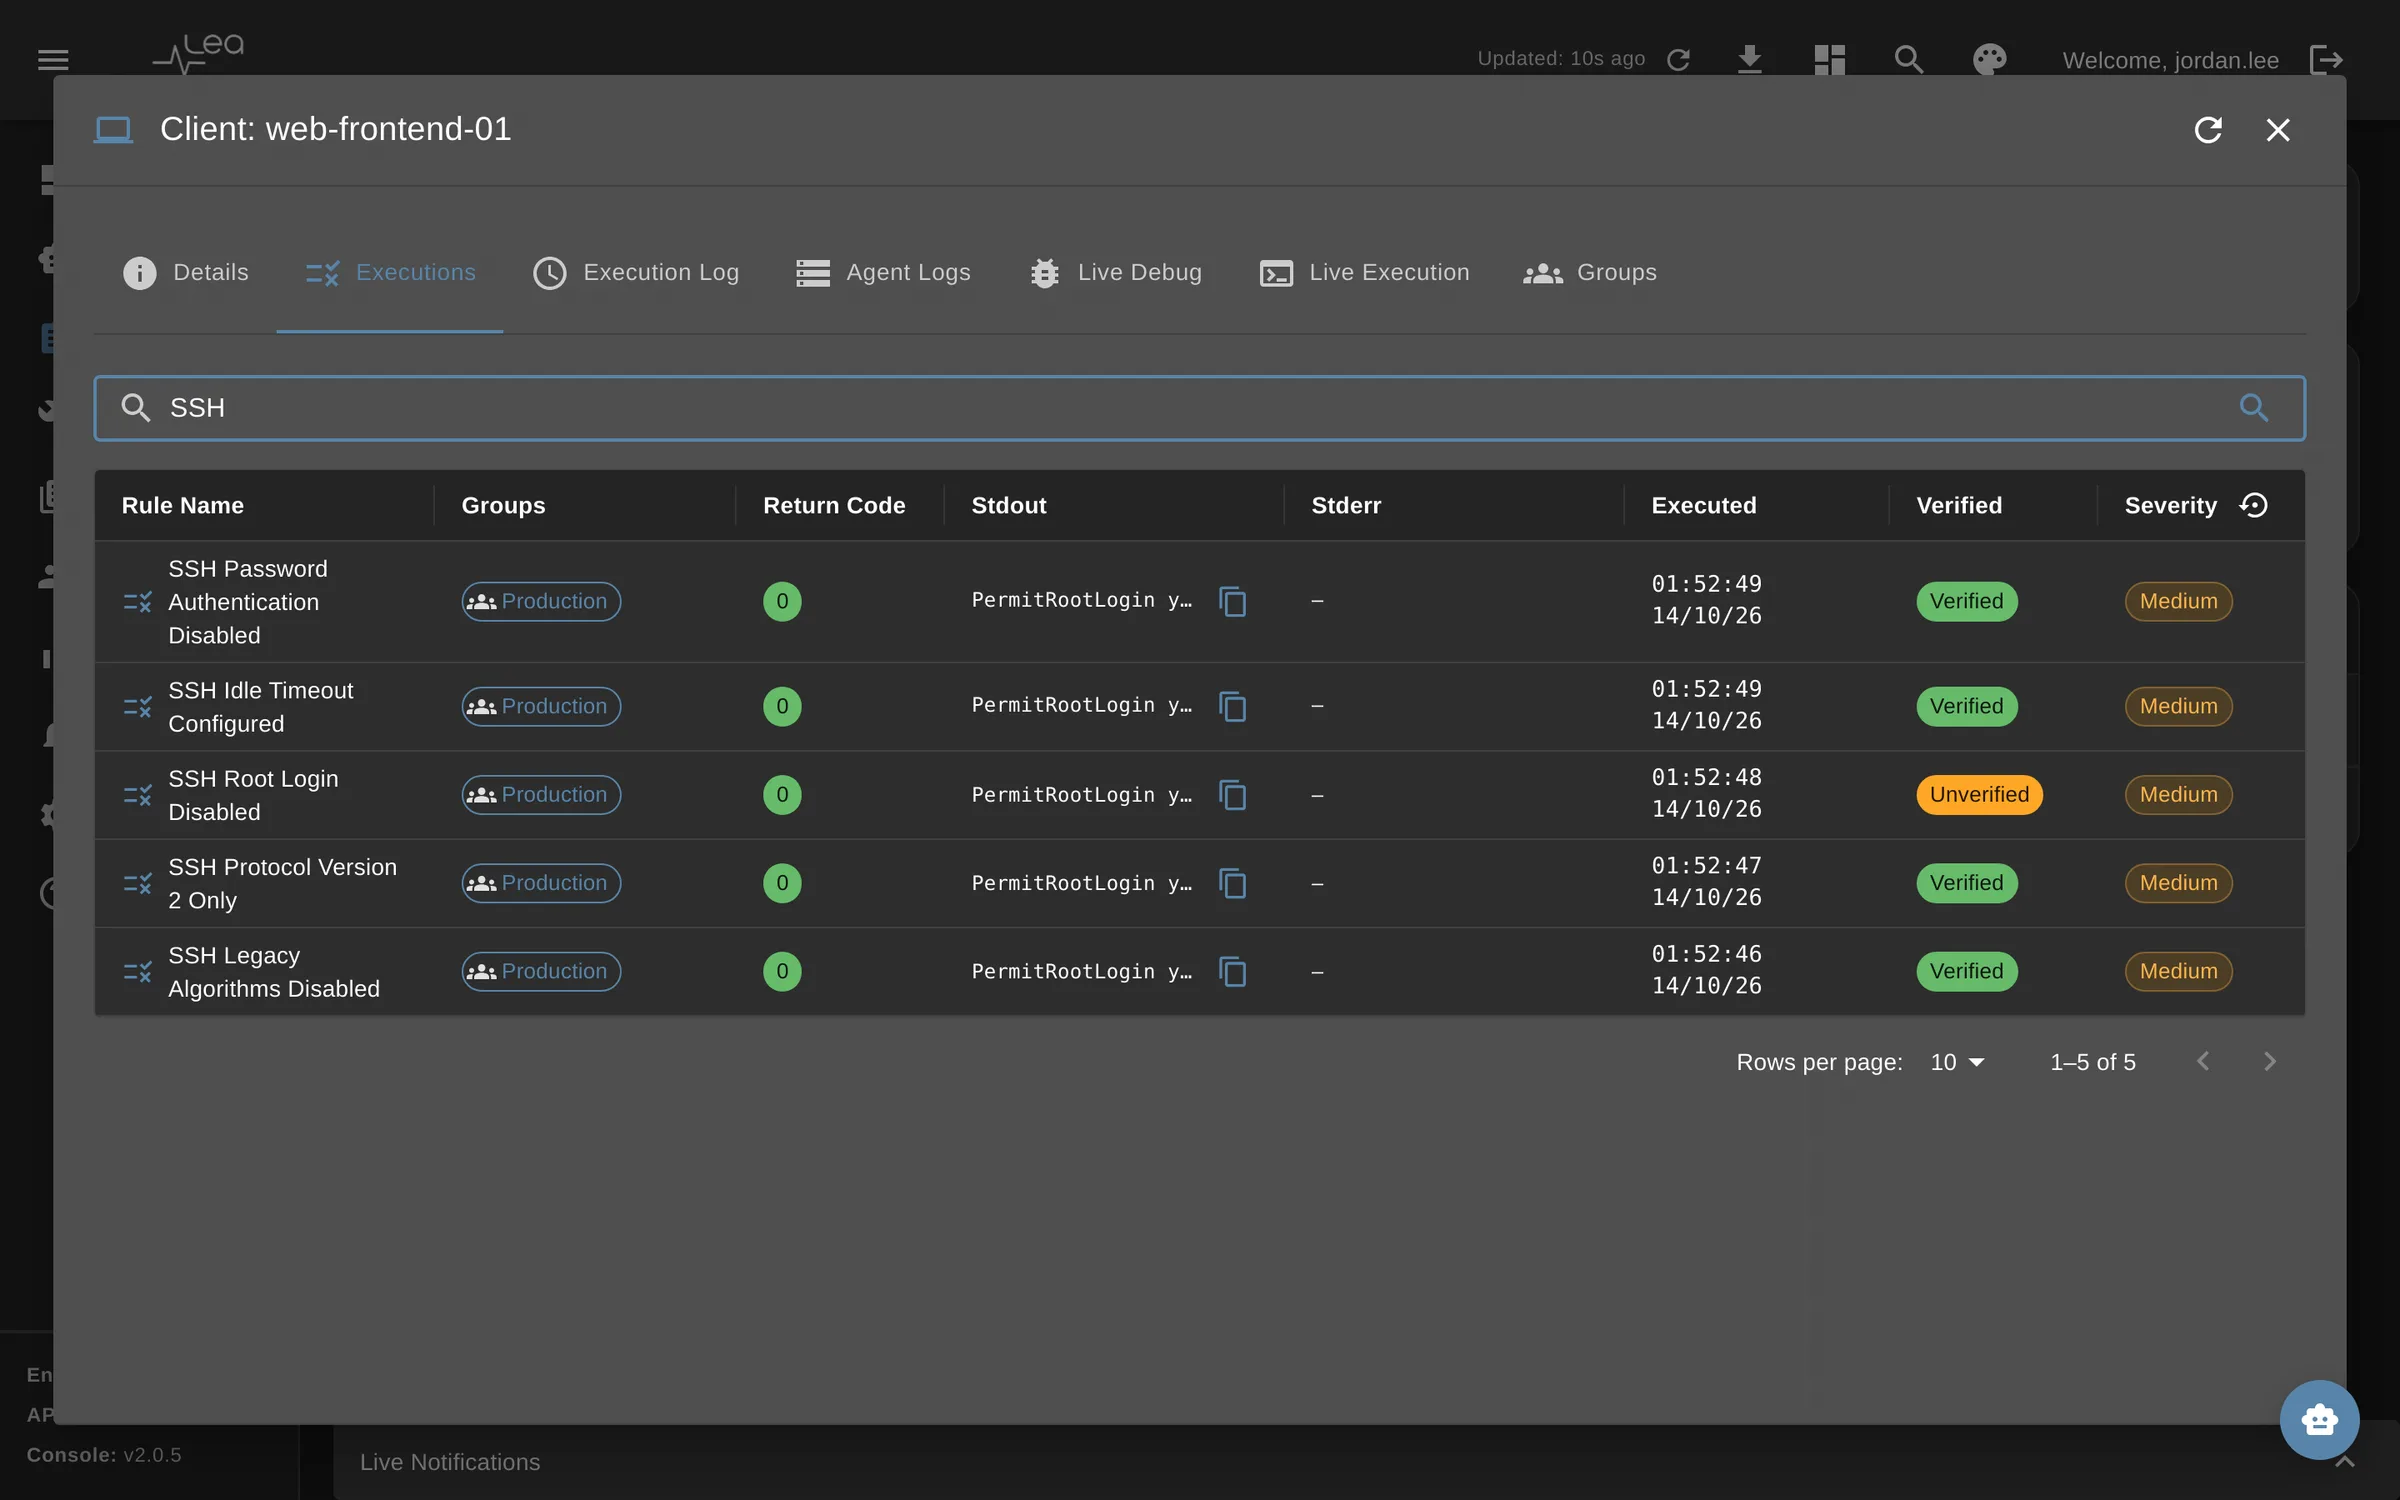Click the refresh icon next to Updated

click(x=1679, y=60)
